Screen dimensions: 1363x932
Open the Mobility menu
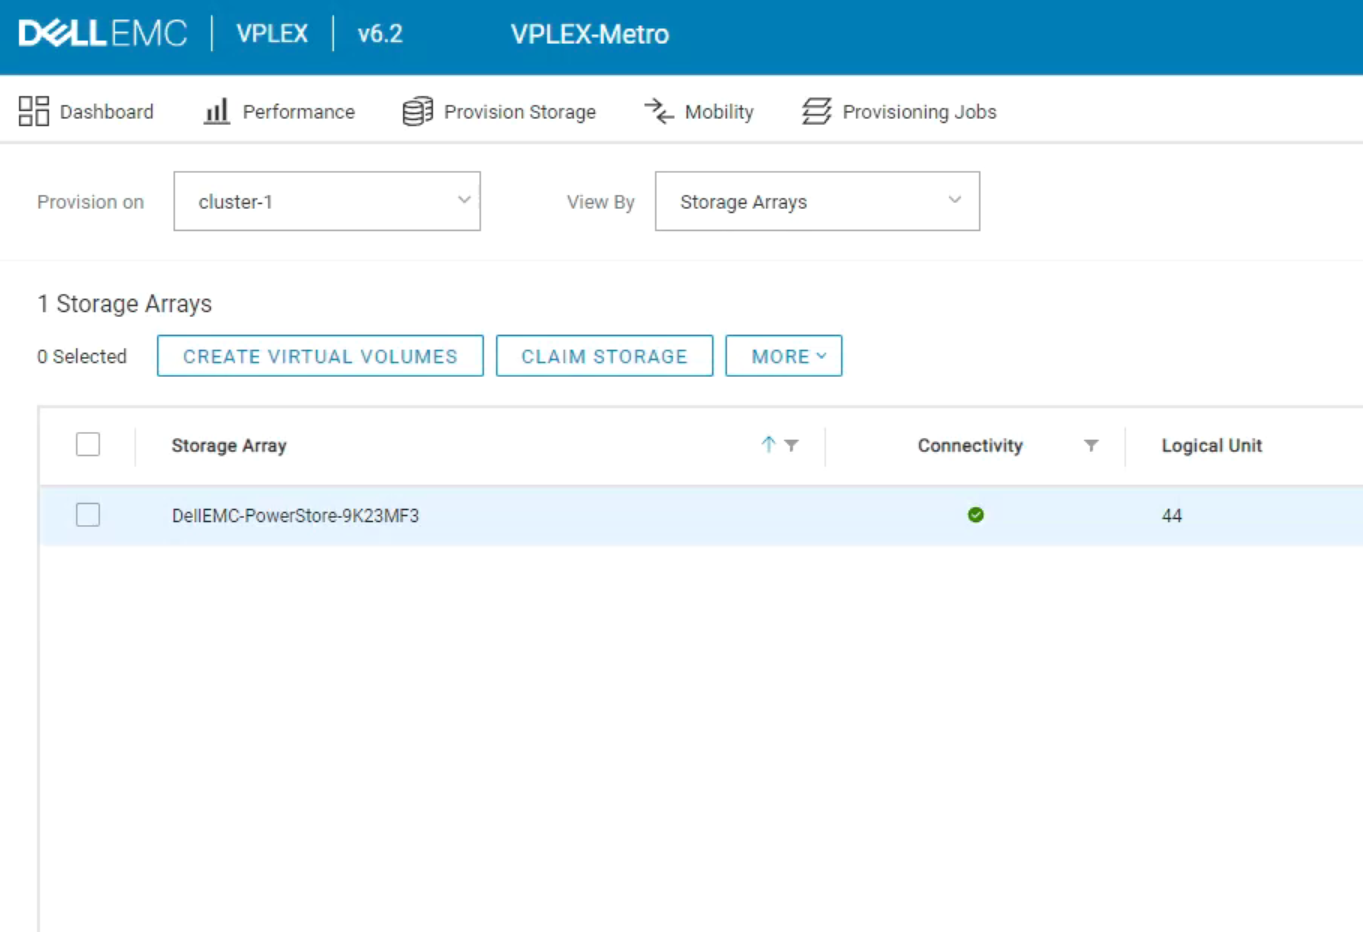click(719, 112)
